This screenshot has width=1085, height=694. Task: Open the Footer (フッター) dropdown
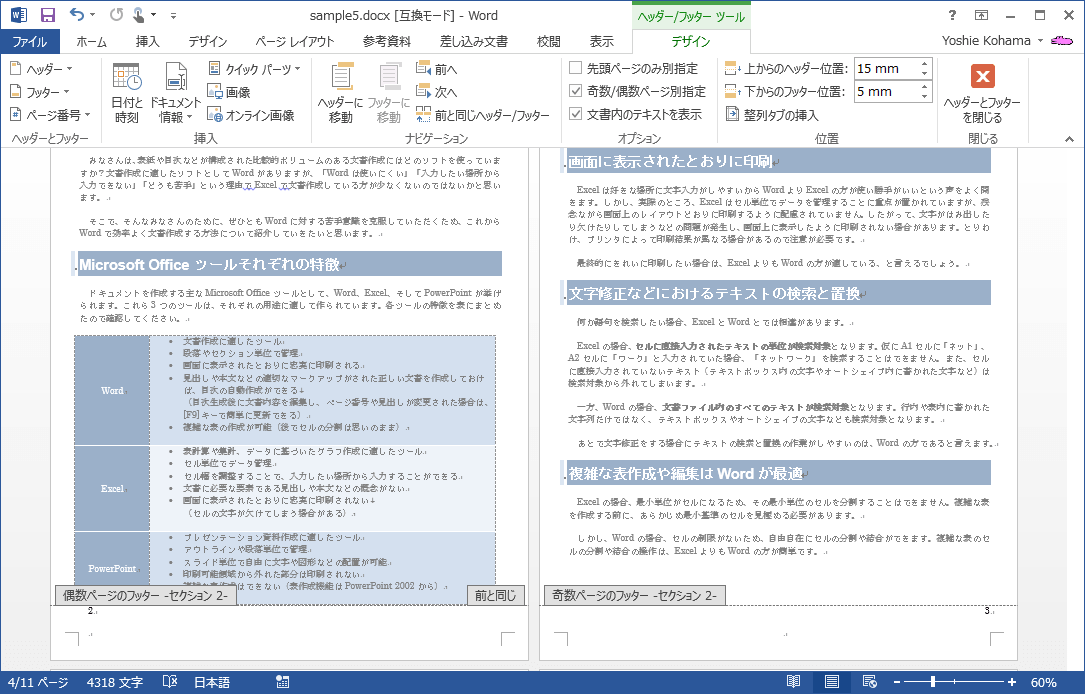(40, 92)
